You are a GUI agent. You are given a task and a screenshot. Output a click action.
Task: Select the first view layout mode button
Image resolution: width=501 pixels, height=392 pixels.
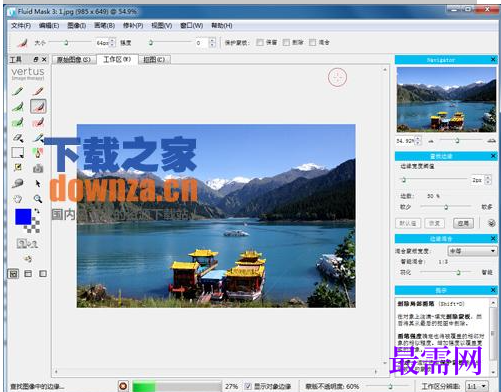pos(13,274)
